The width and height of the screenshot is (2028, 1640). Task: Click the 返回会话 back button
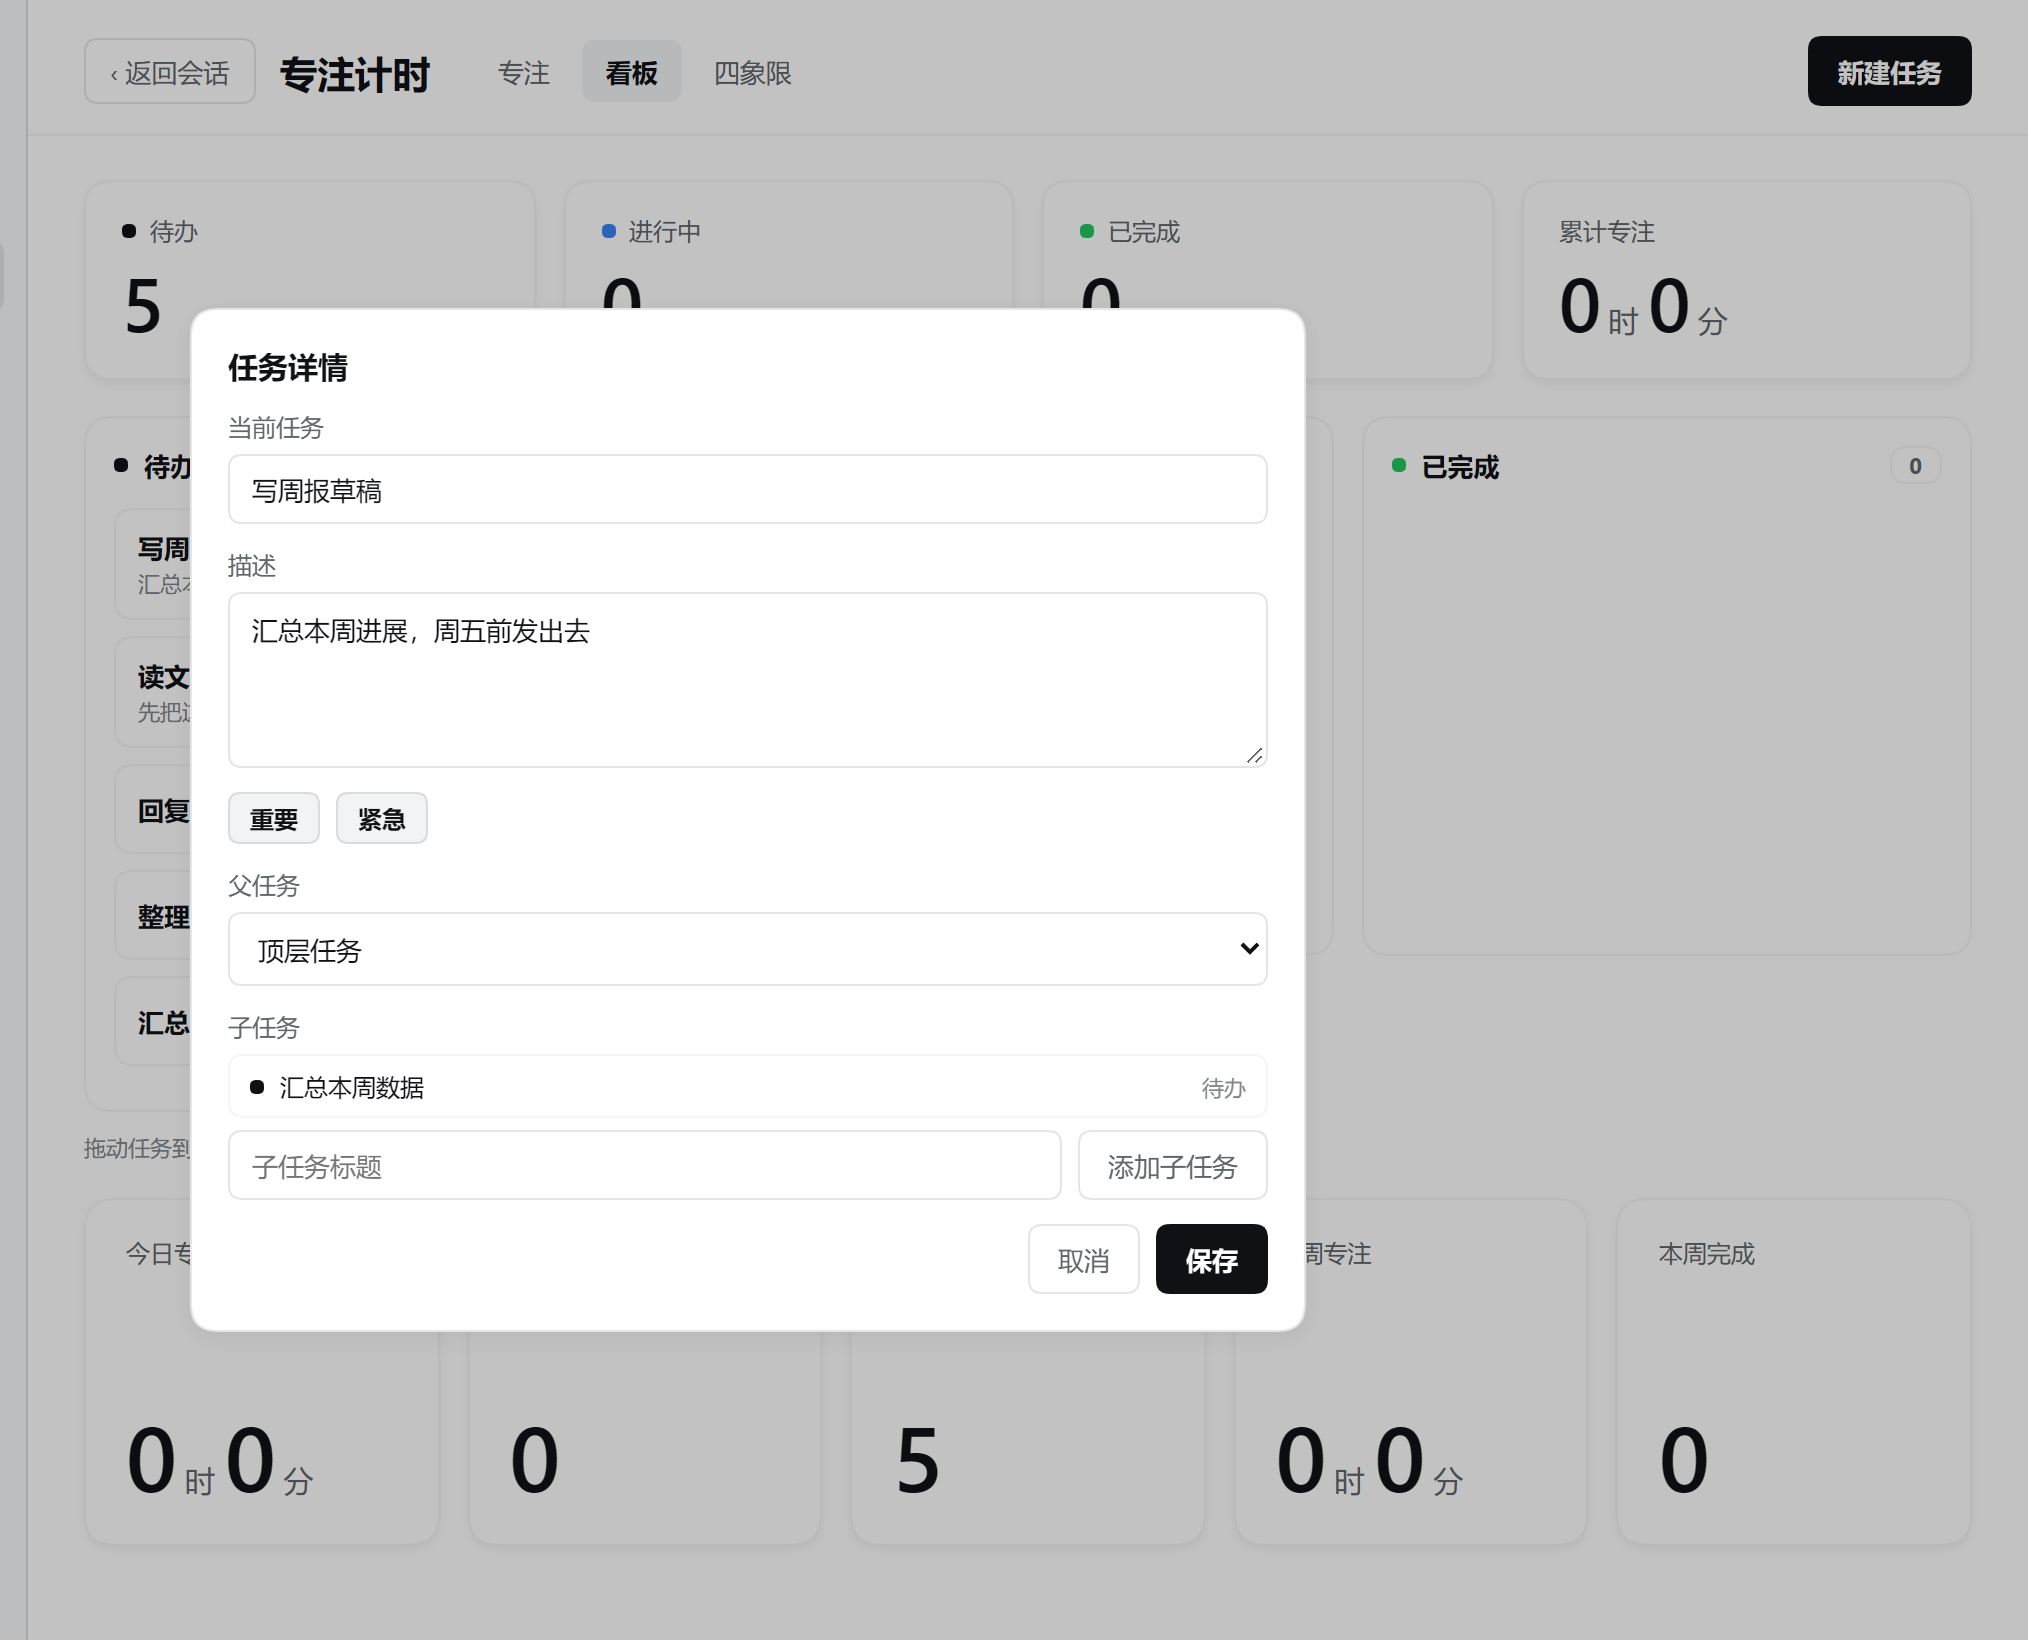pos(170,72)
